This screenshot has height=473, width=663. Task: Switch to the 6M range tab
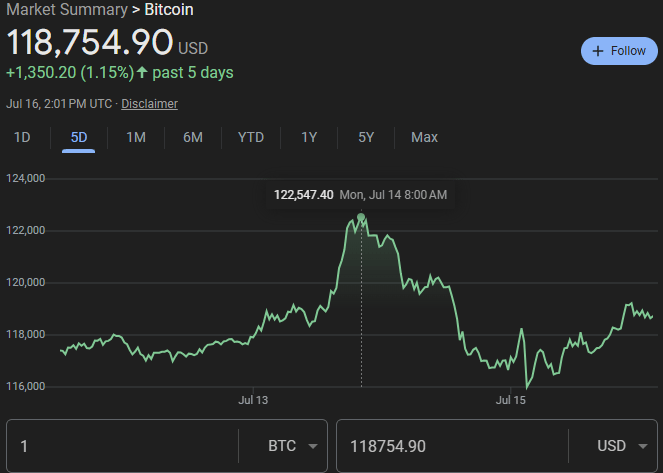point(193,137)
